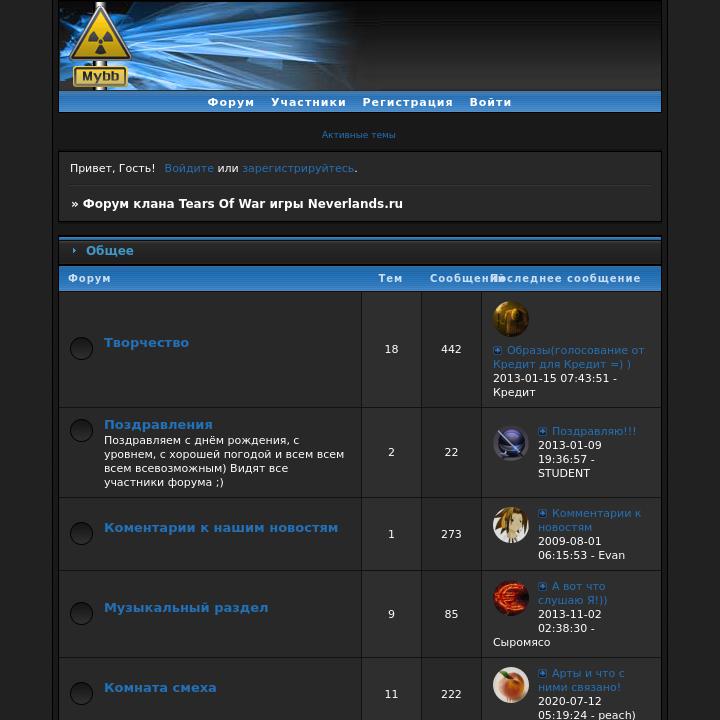The image size is (720, 720).
Task: Open the Творчество forum
Action: [x=146, y=343]
